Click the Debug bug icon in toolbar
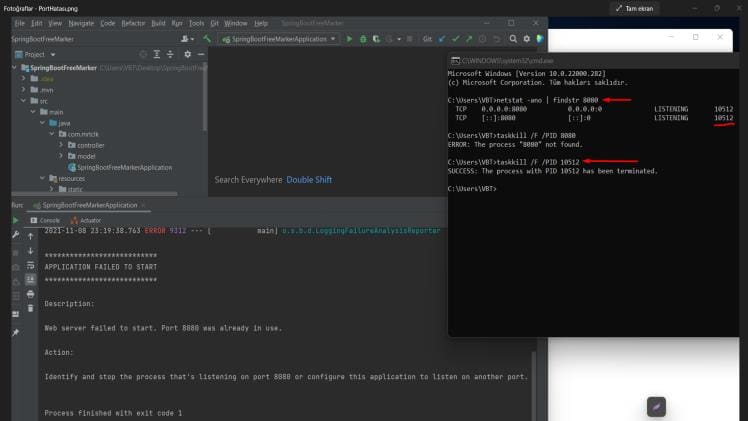The image size is (748, 421). [x=362, y=39]
